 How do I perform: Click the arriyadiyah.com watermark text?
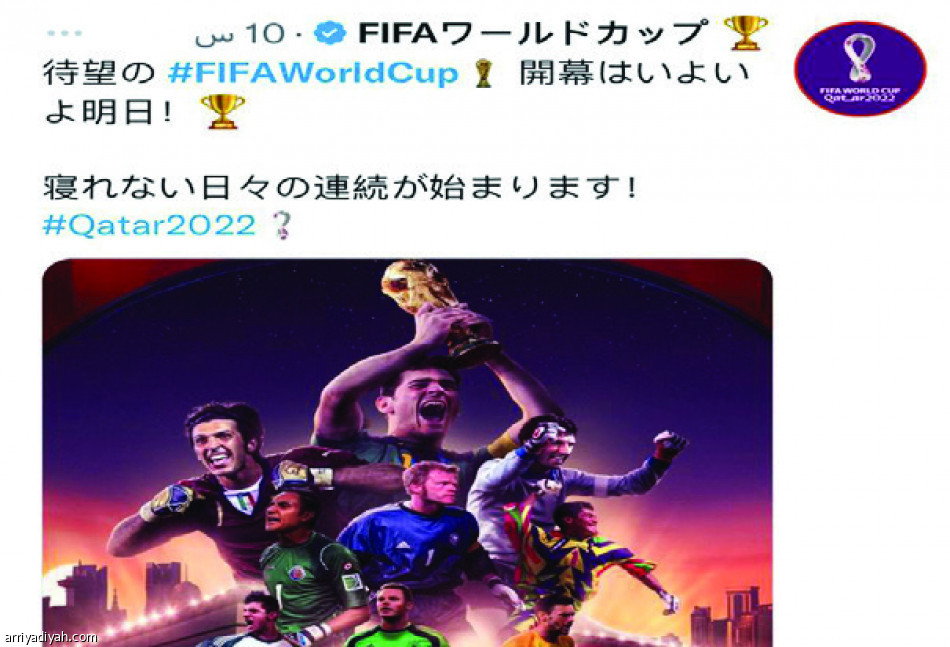50,637
